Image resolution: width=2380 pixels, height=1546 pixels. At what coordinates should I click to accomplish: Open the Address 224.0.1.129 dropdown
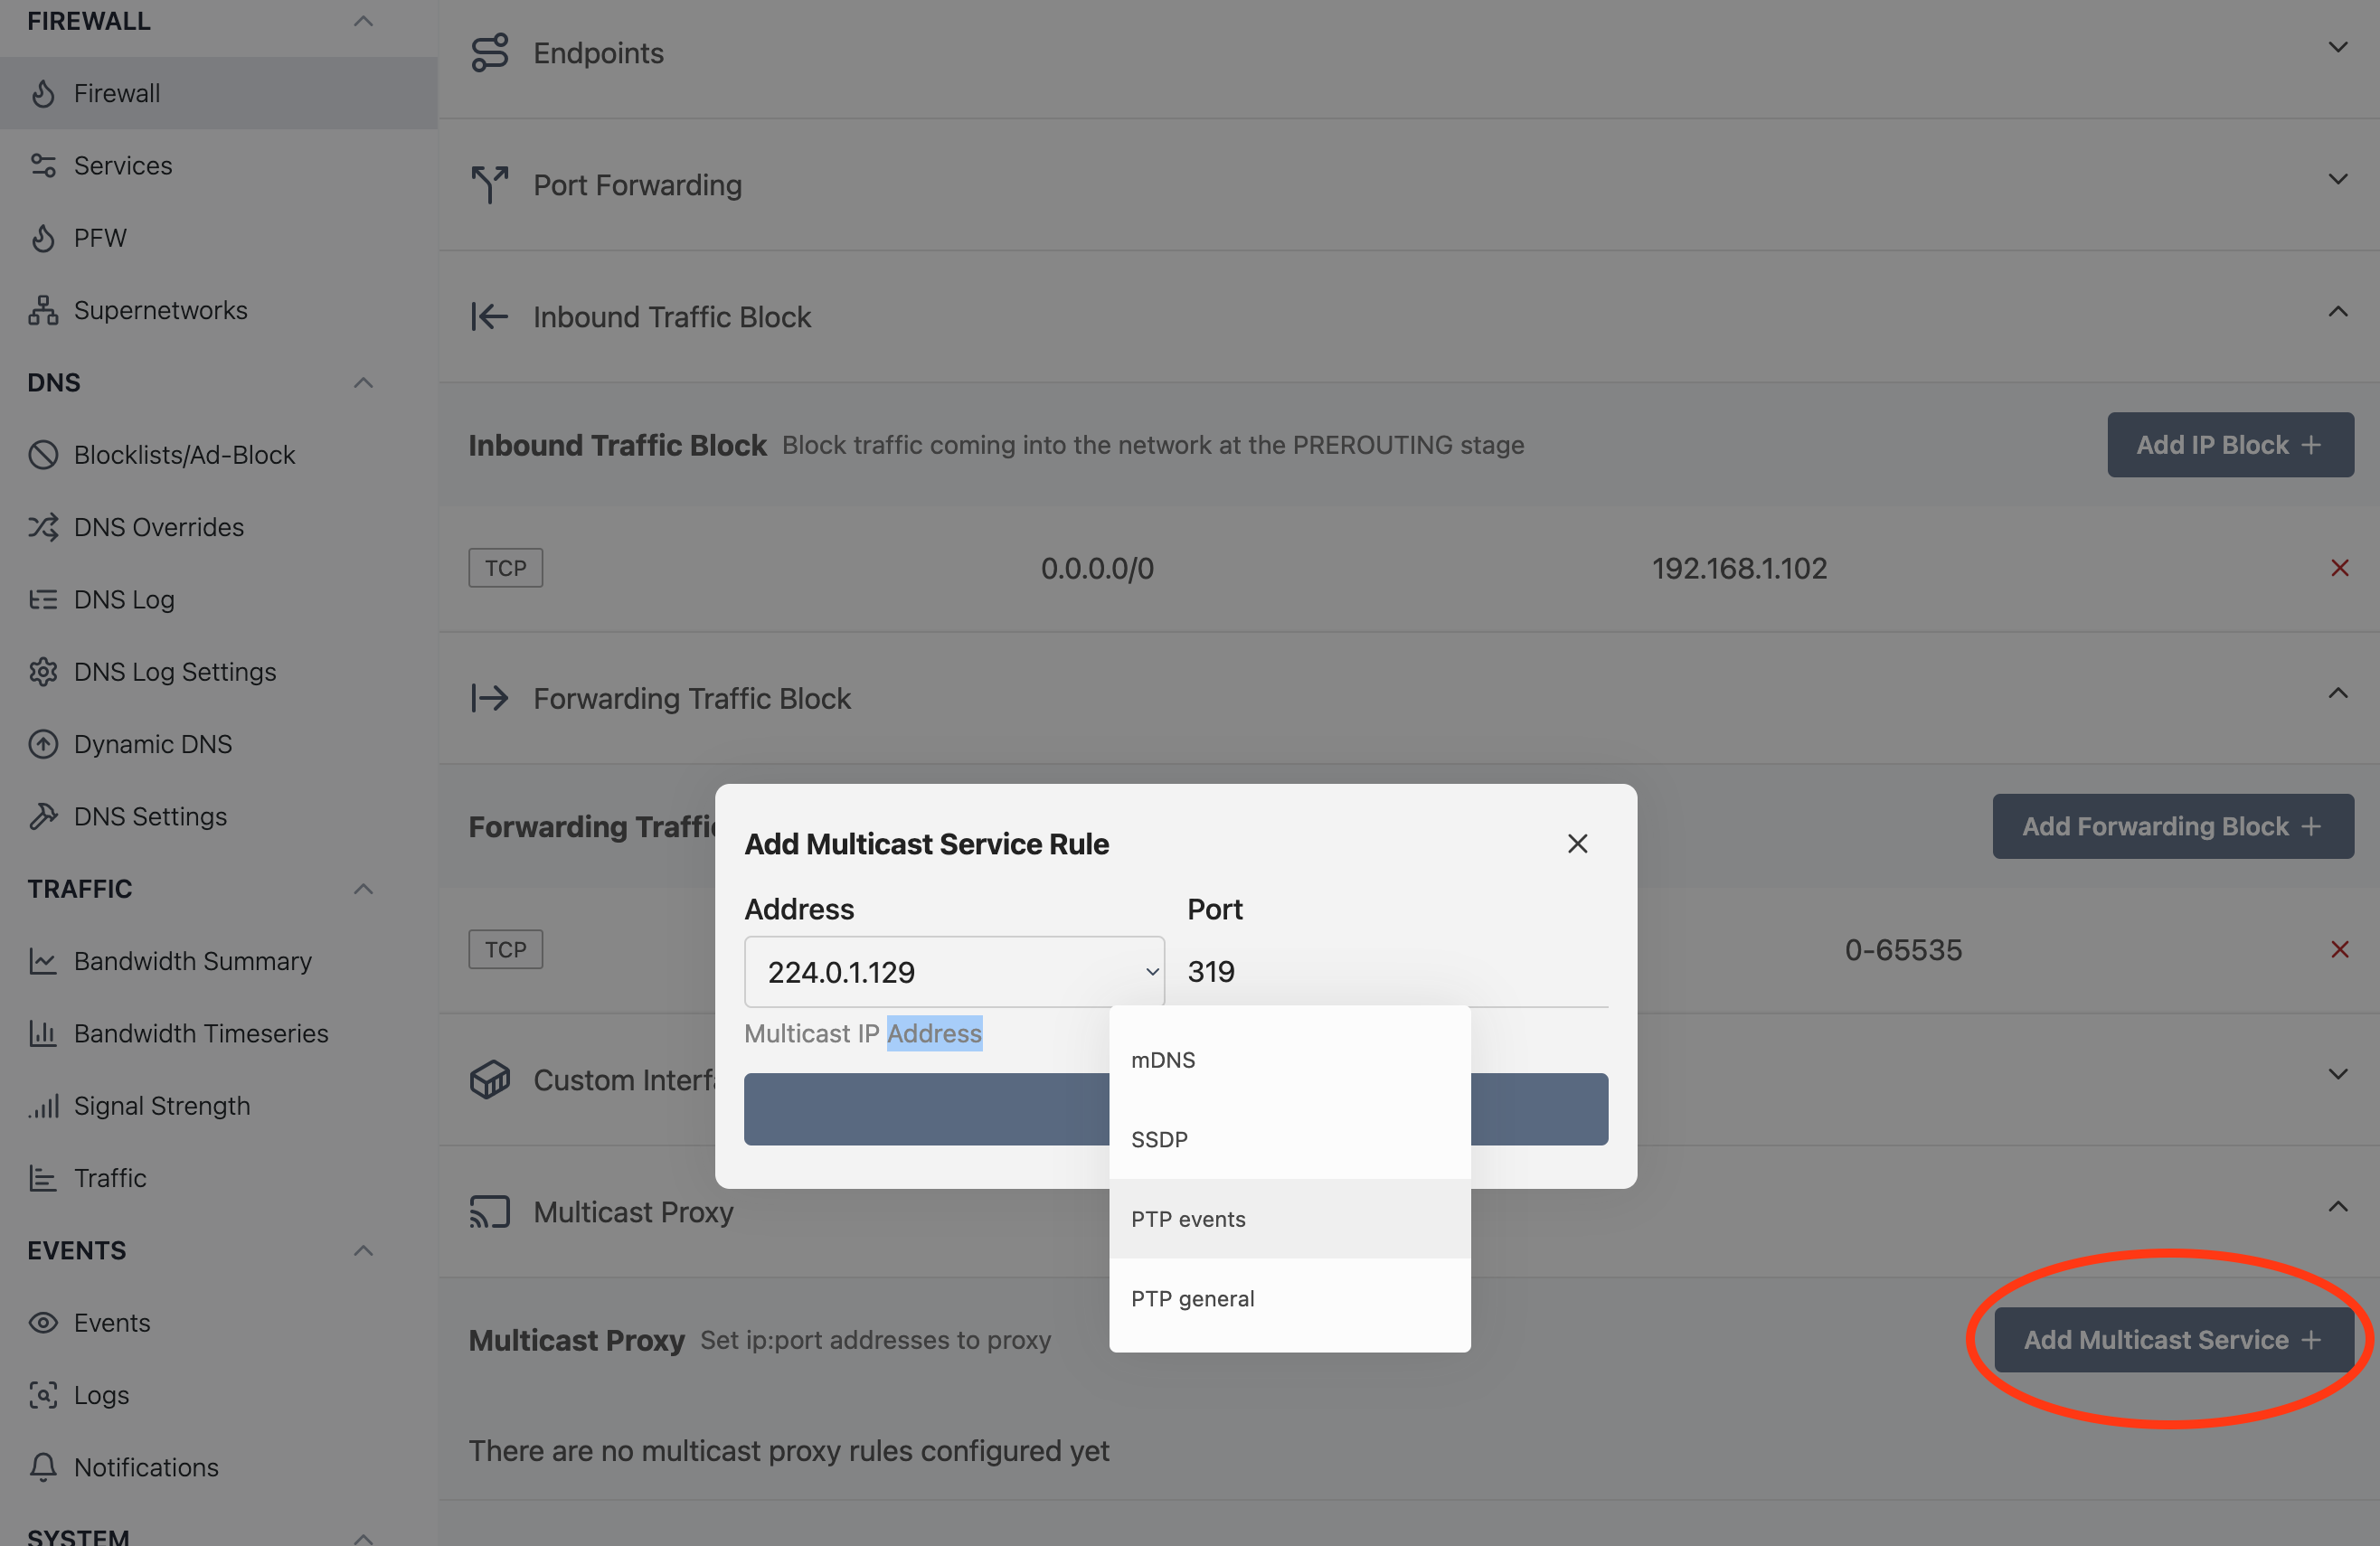(954, 972)
